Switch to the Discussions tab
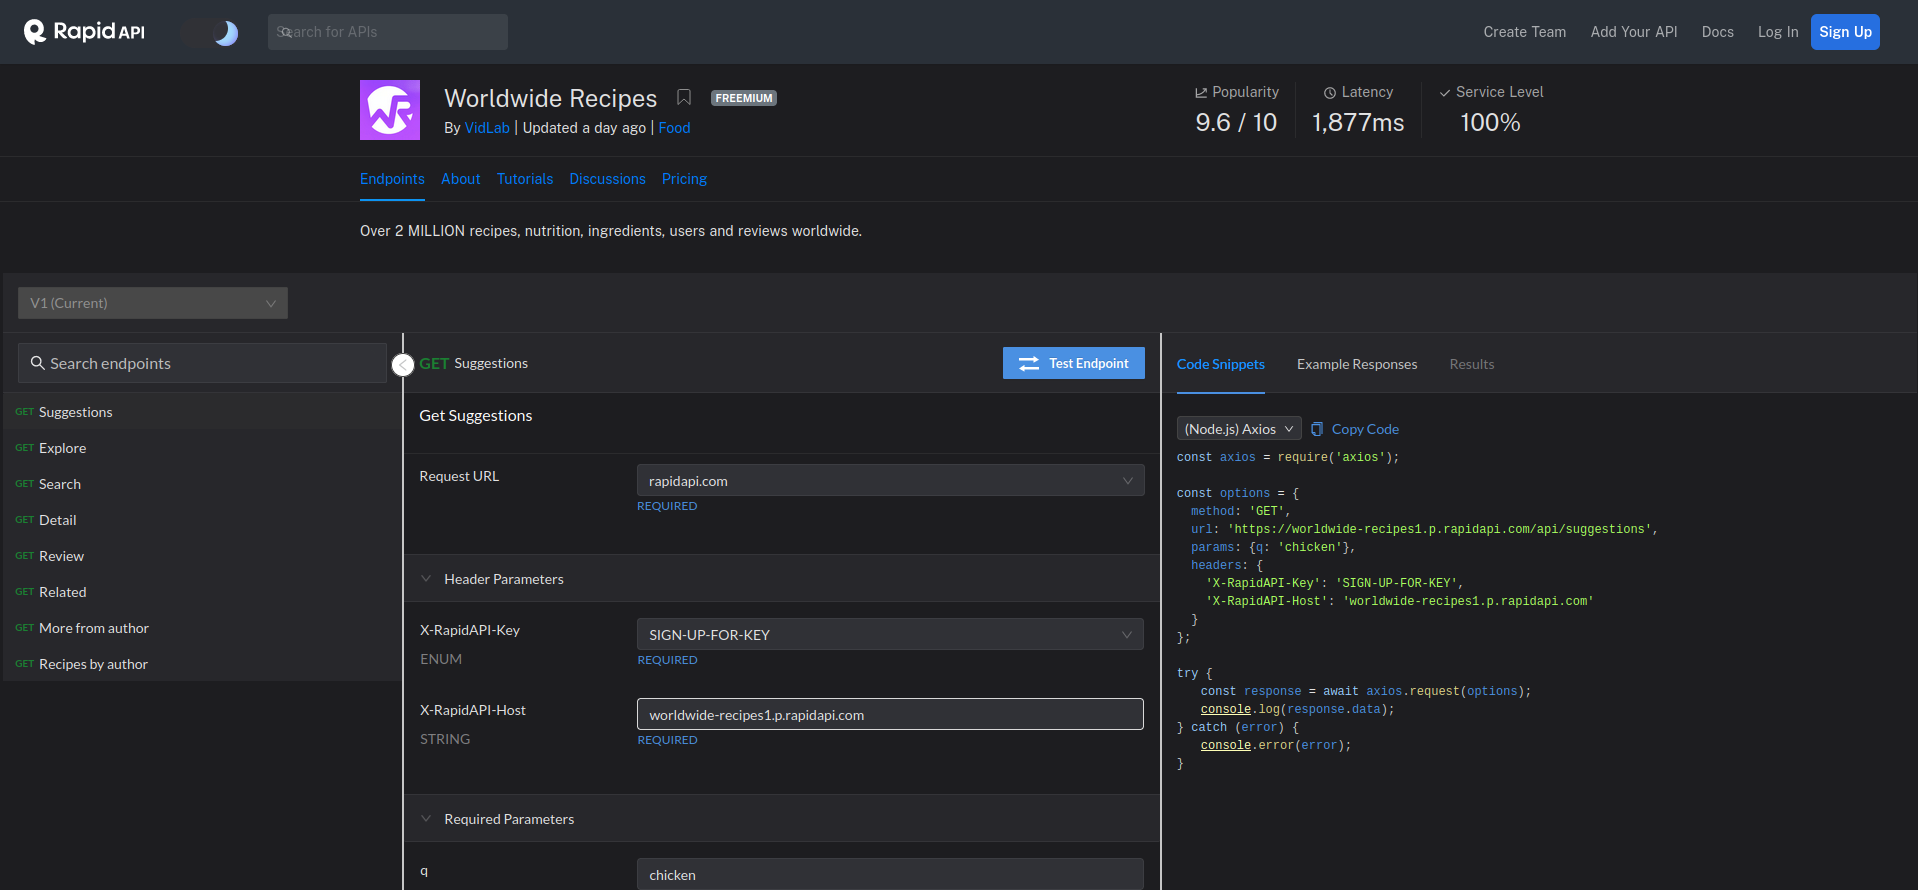Image resolution: width=1918 pixels, height=890 pixels. (x=608, y=179)
